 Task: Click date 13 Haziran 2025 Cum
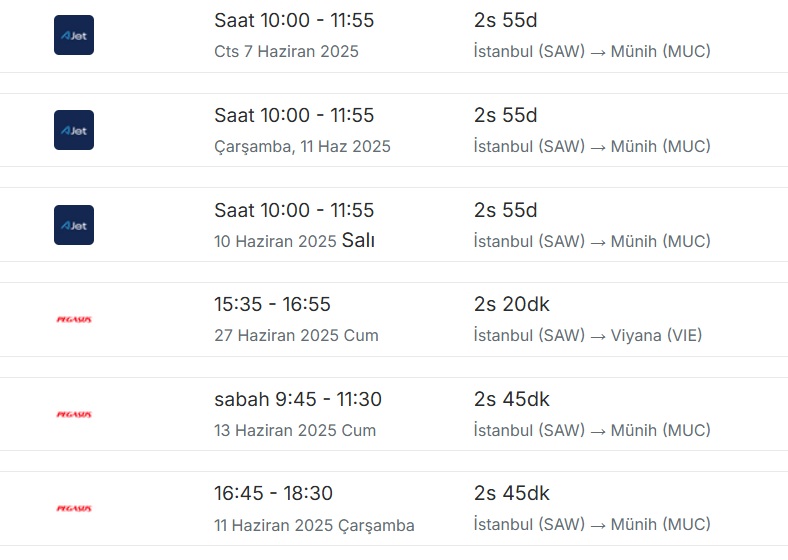point(295,430)
